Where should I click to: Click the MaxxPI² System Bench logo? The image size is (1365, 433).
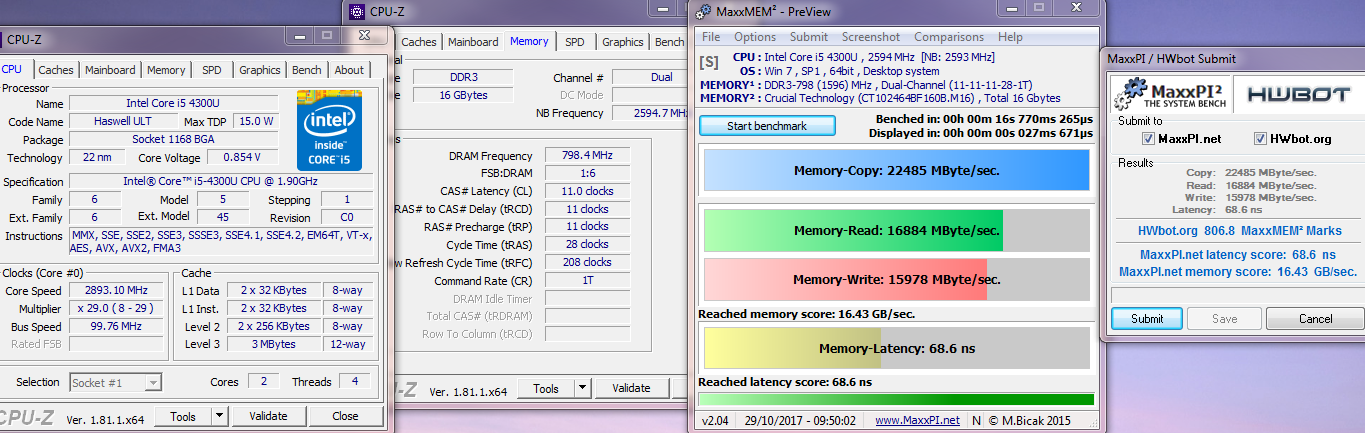coord(1170,95)
